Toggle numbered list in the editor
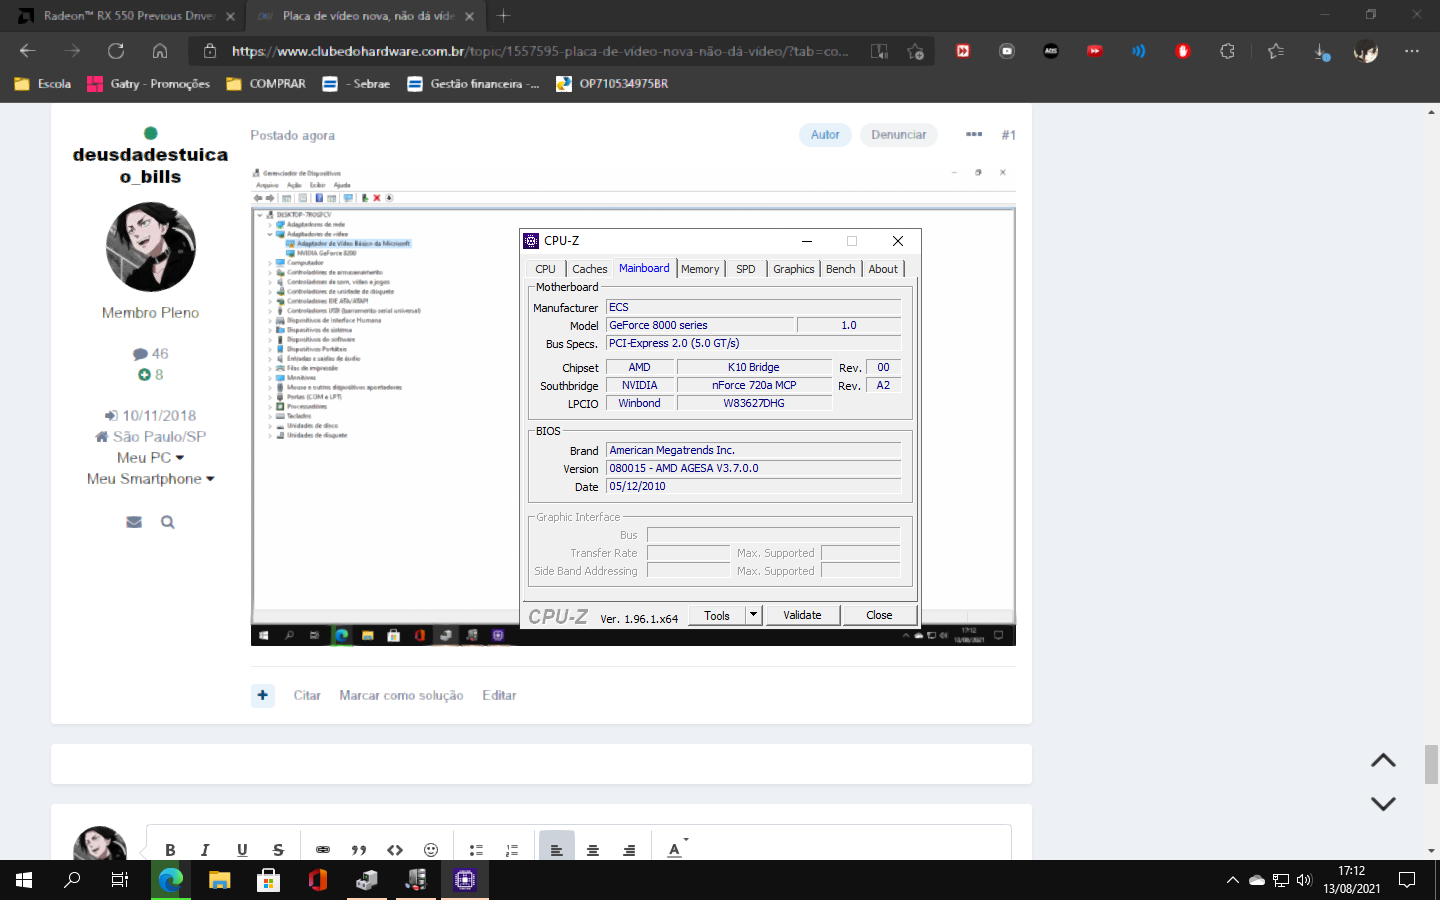The image size is (1440, 900). pos(512,850)
